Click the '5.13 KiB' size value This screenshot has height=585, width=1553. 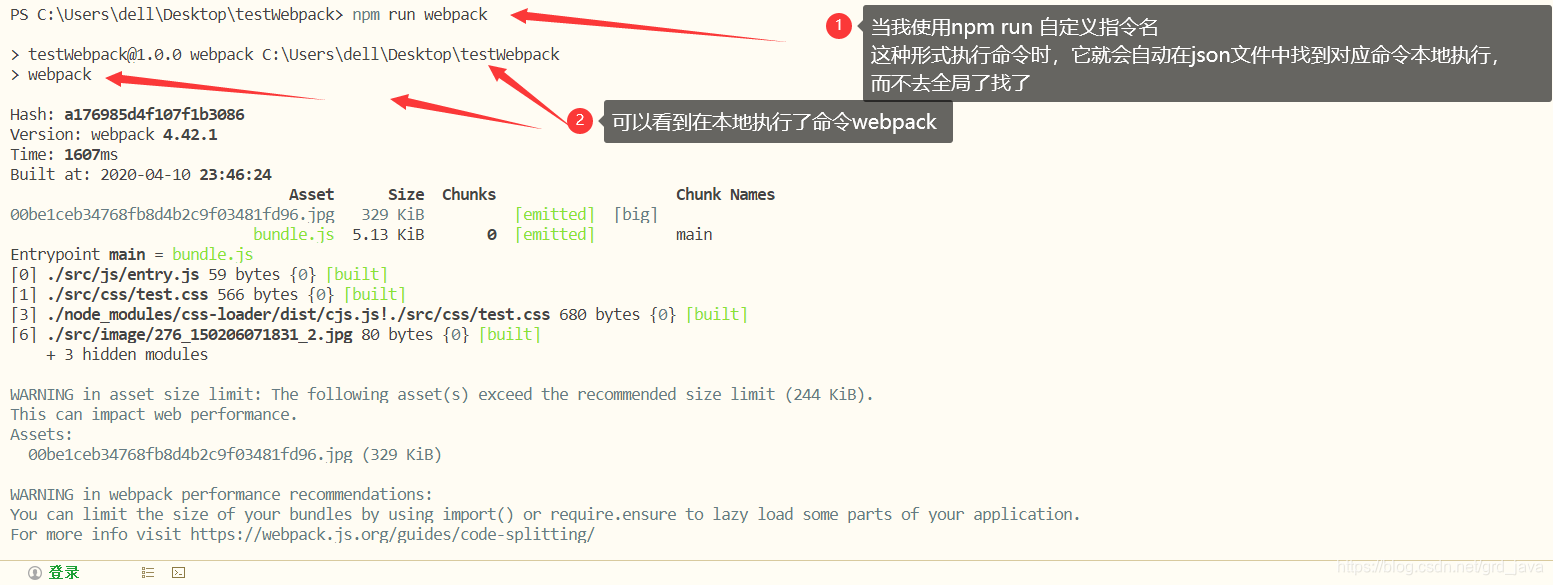388,234
